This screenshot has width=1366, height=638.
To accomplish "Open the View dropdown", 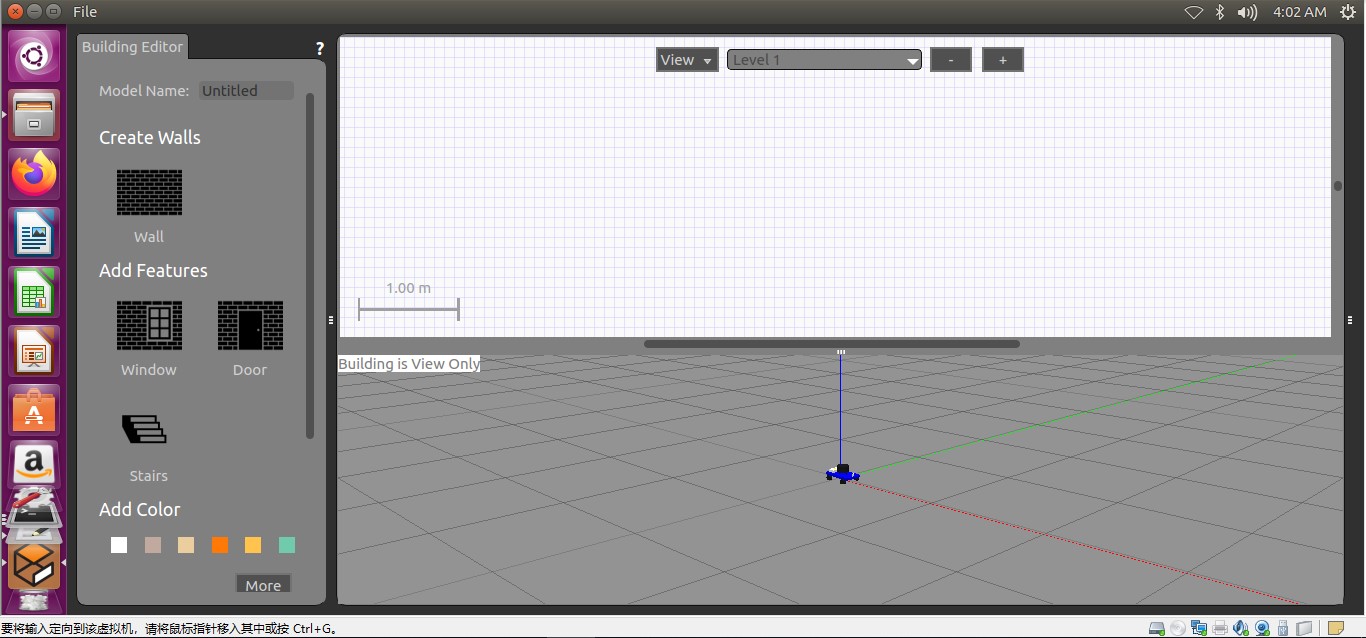I will [x=687, y=60].
